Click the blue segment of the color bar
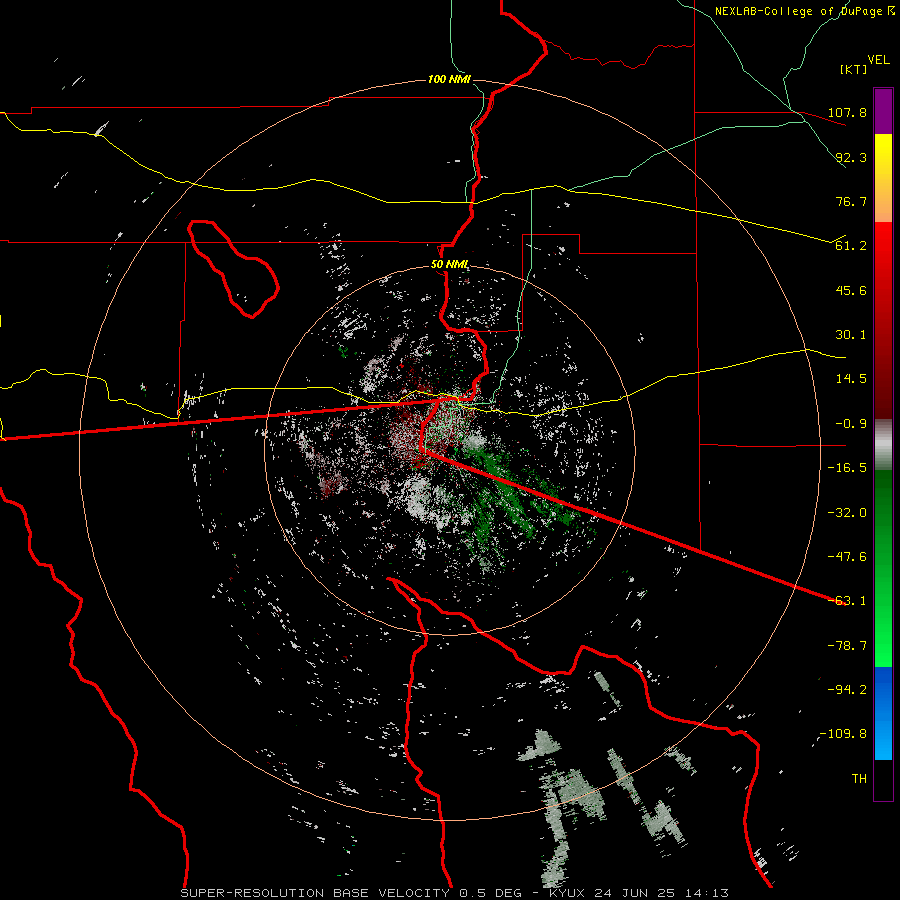Screen dimensions: 900x900 [883, 713]
